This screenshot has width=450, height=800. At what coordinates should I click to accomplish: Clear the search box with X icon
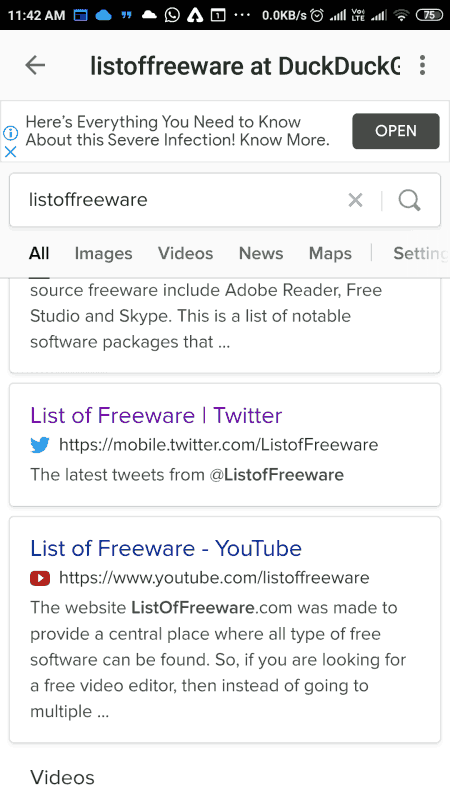tap(356, 201)
